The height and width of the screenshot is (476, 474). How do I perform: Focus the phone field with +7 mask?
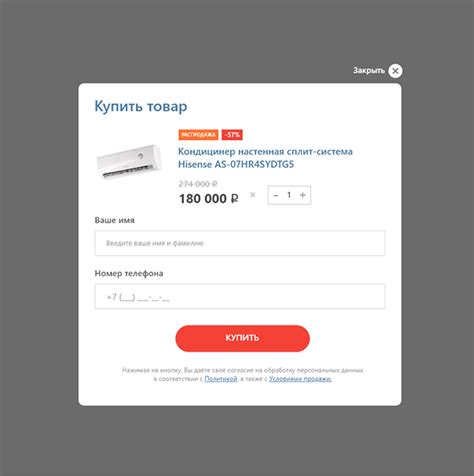point(240,296)
